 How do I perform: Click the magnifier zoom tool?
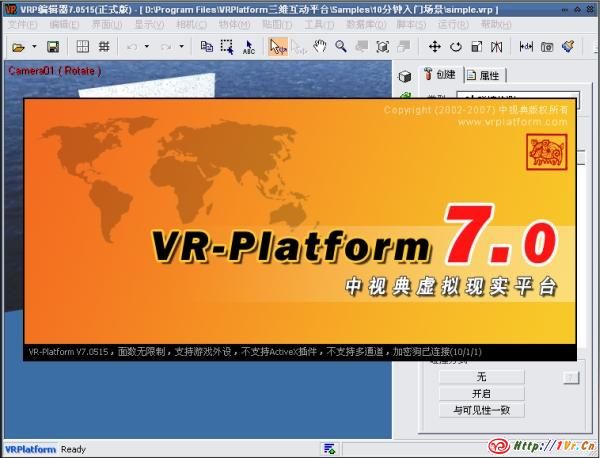tap(341, 46)
